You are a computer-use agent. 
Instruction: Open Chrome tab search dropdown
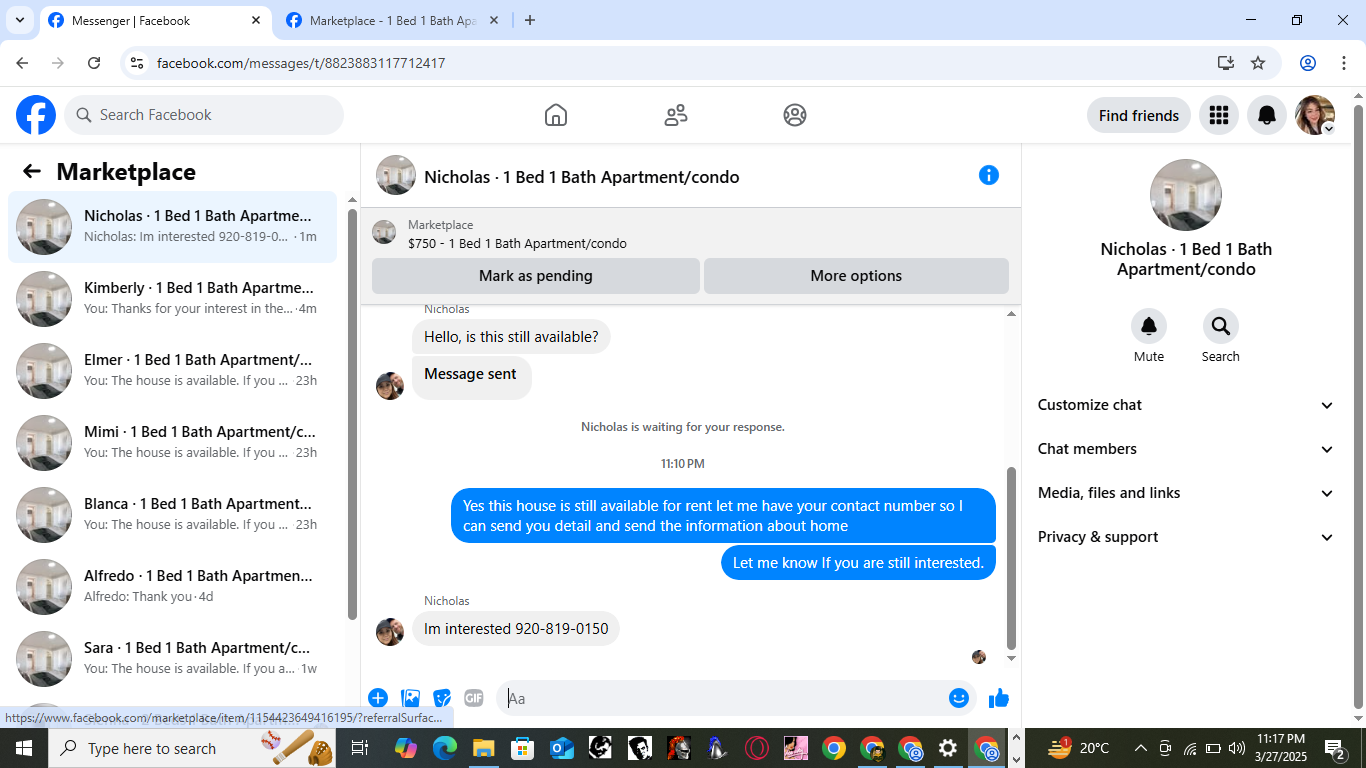(20, 20)
